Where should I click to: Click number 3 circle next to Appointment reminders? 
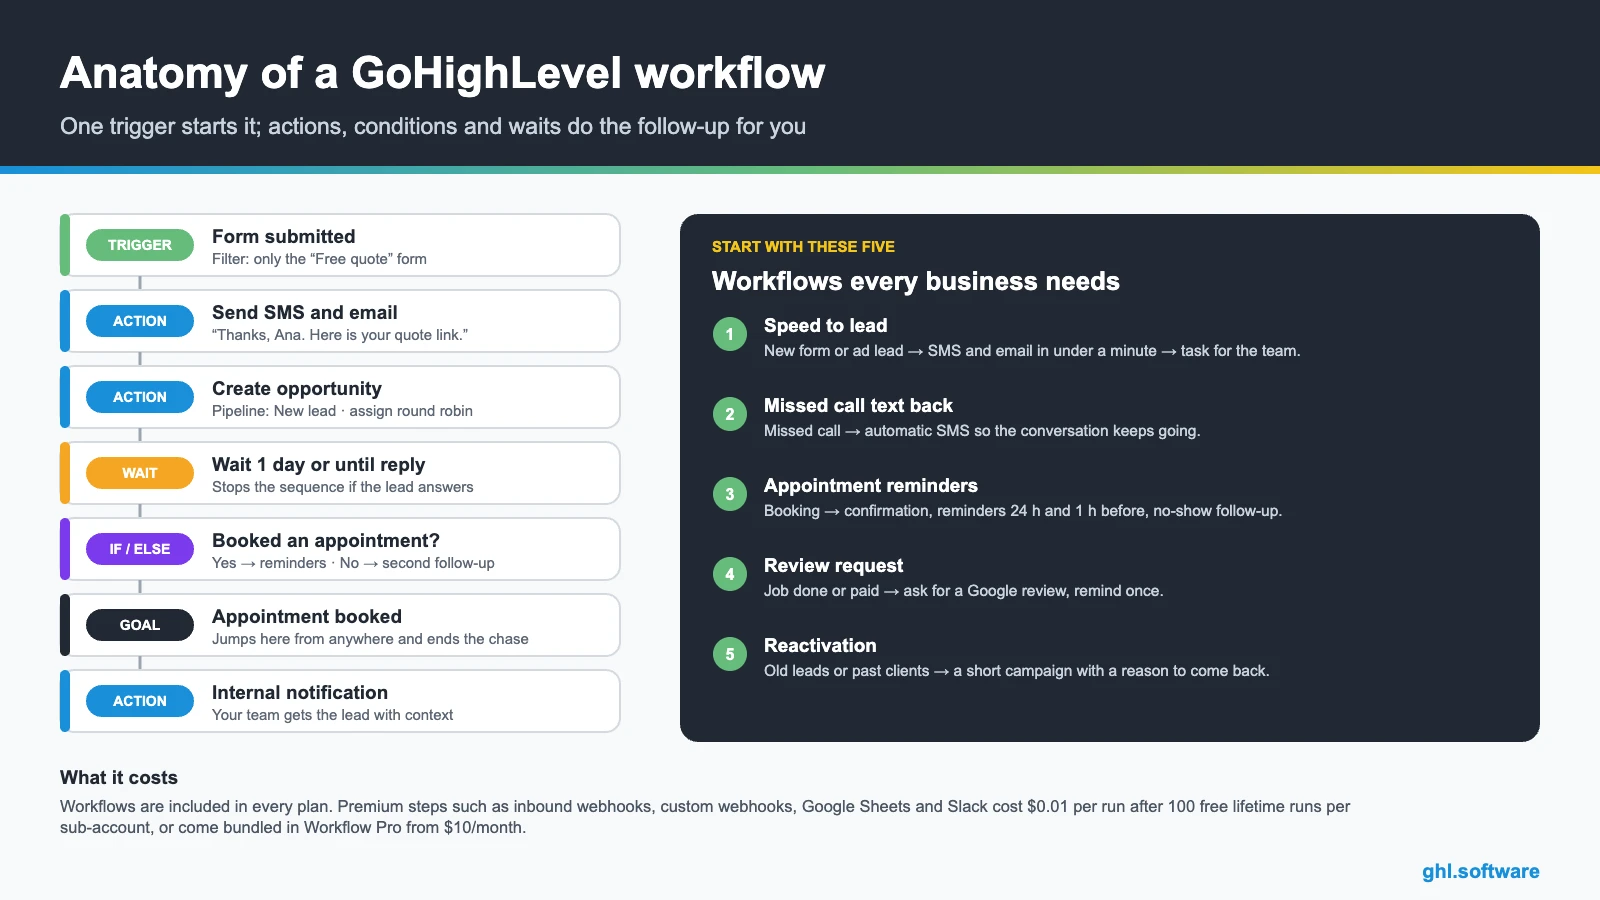click(730, 494)
